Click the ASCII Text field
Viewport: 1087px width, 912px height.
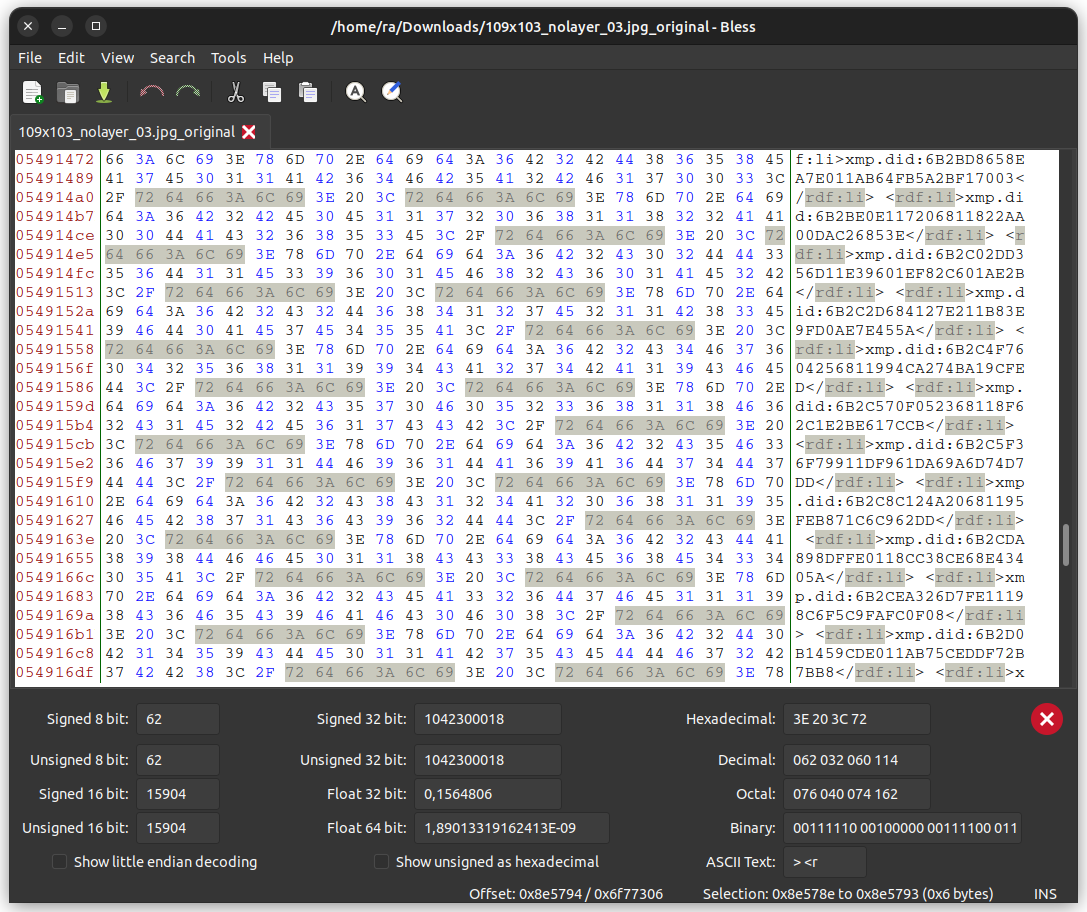(825, 861)
